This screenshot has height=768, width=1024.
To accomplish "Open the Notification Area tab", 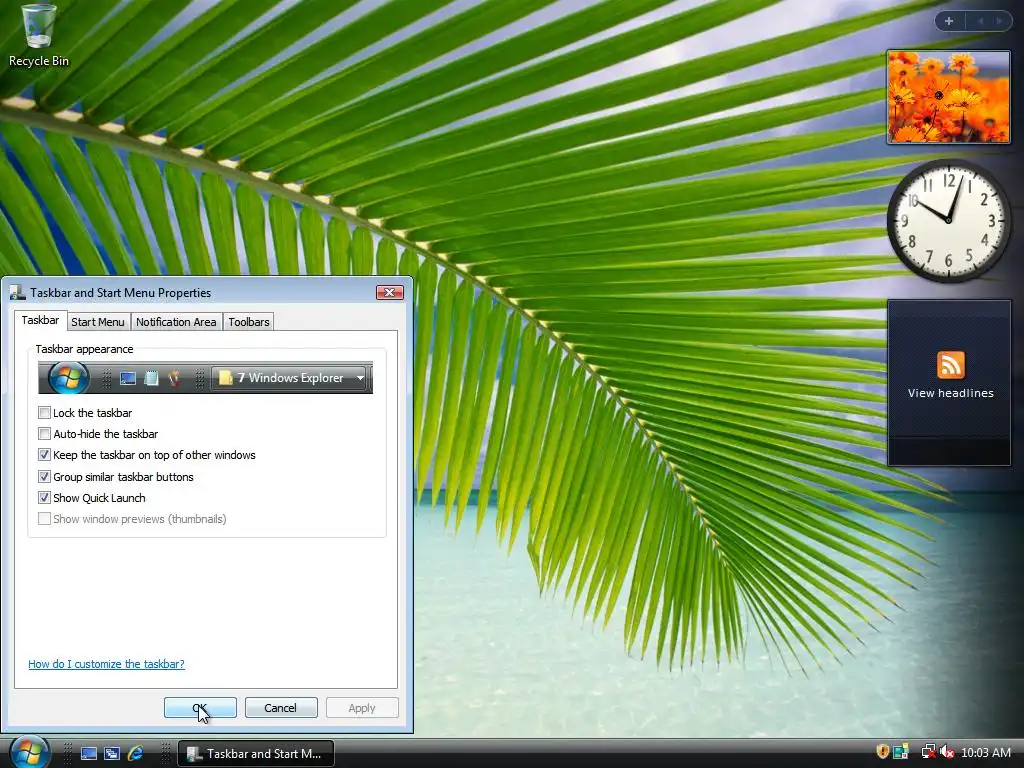I will [x=176, y=322].
